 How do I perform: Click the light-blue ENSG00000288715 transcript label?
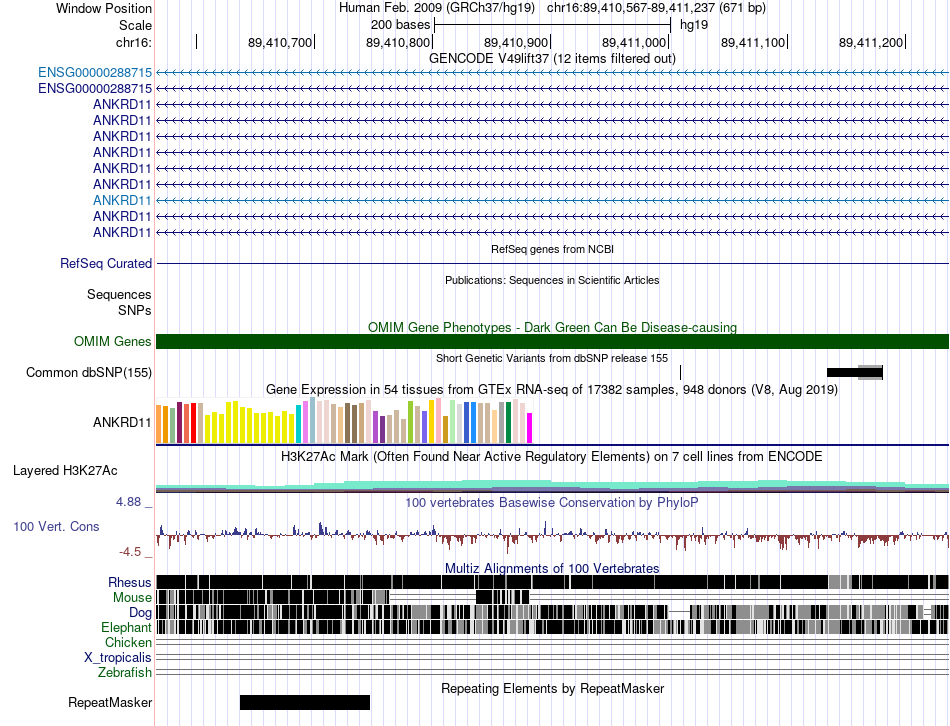click(x=95, y=73)
